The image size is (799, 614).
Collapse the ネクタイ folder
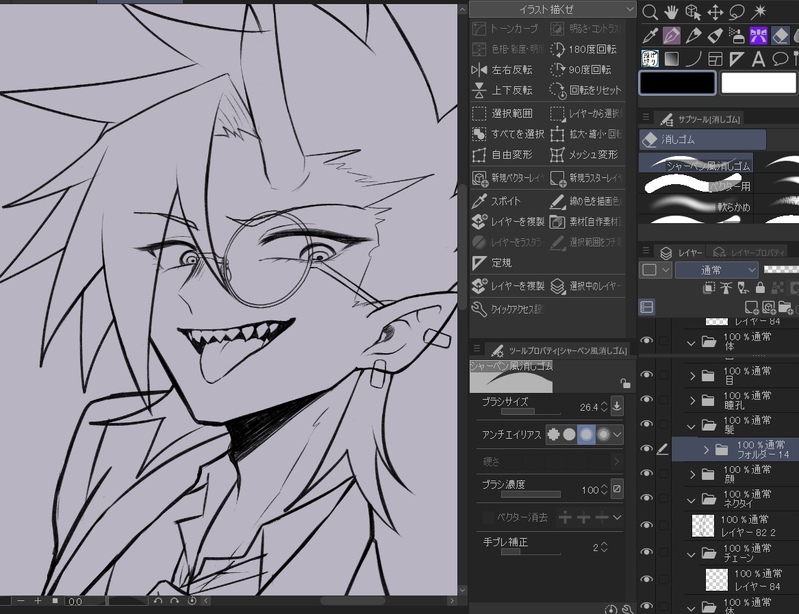pyautogui.click(x=691, y=500)
